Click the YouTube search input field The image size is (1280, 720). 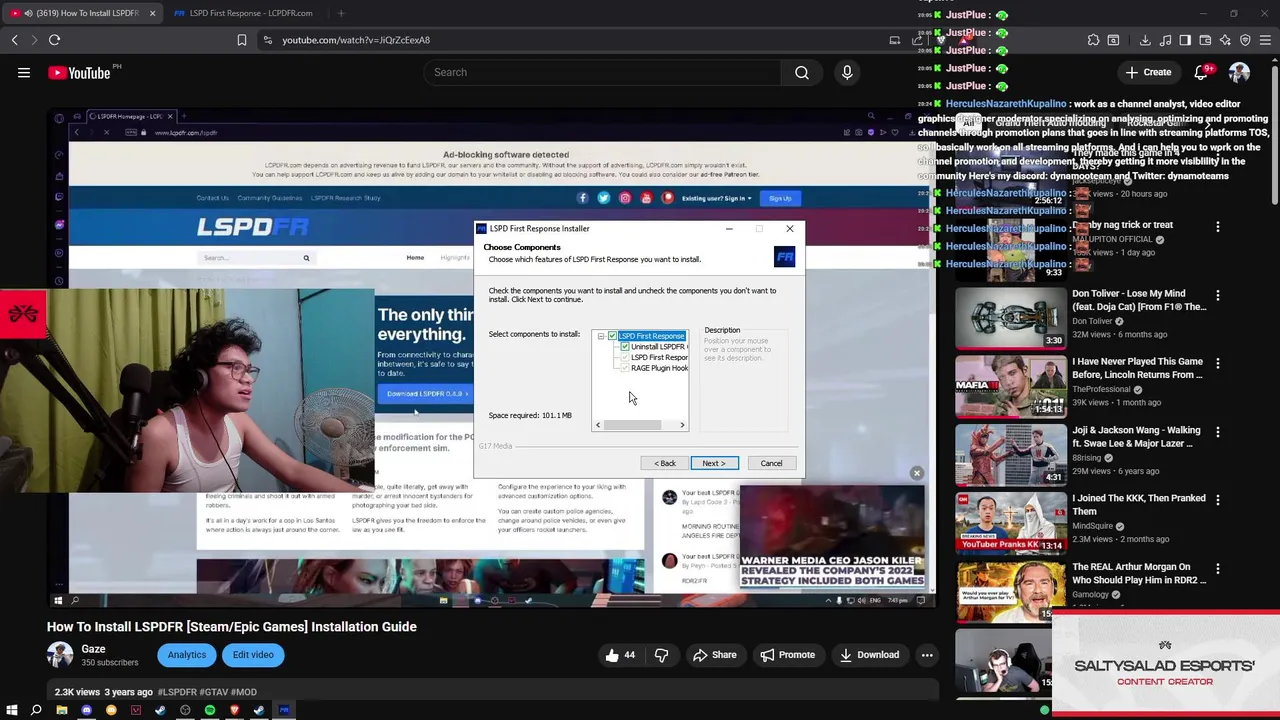tap(600, 72)
